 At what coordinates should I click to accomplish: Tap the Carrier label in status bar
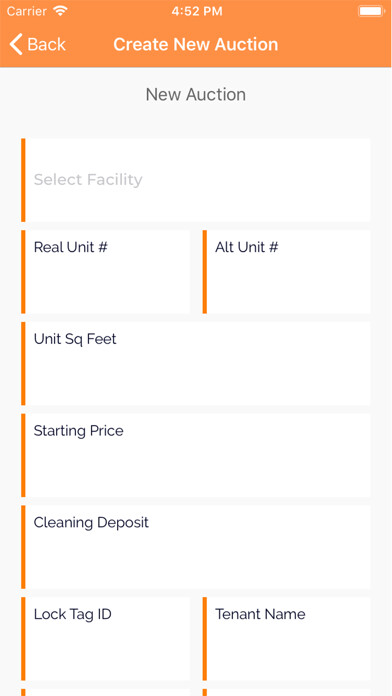[27, 11]
